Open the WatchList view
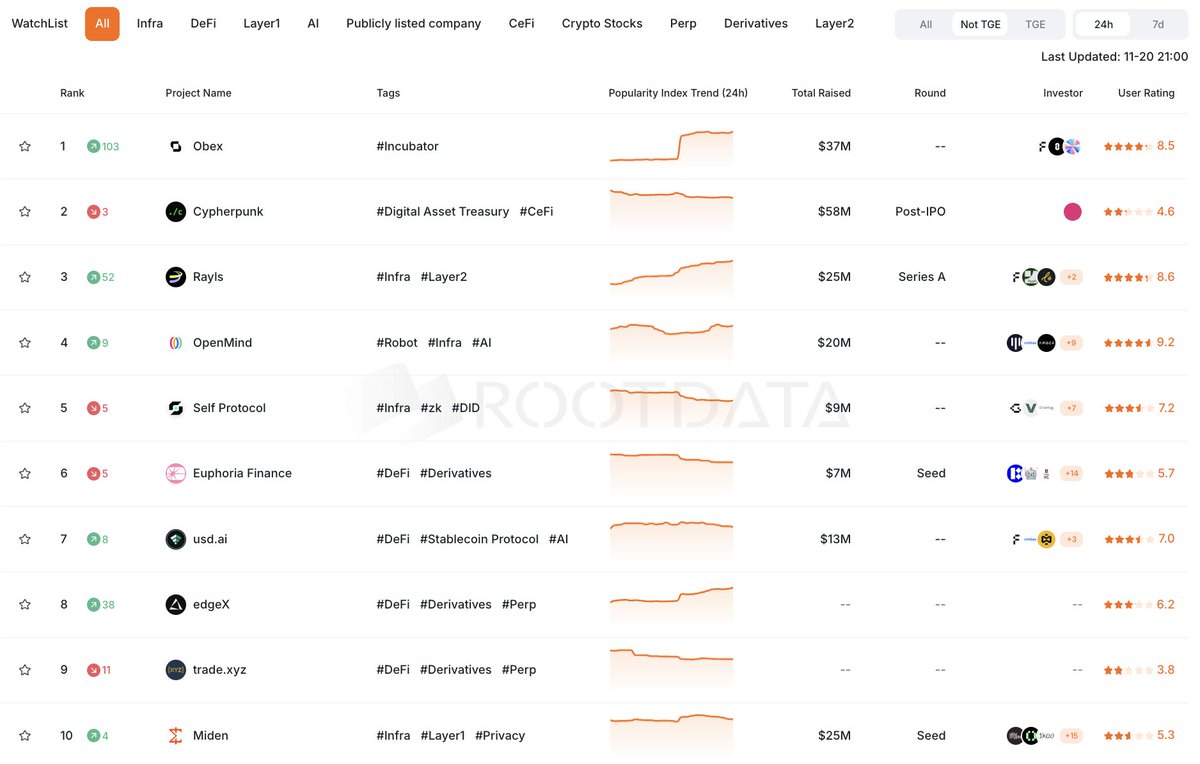 [39, 23]
